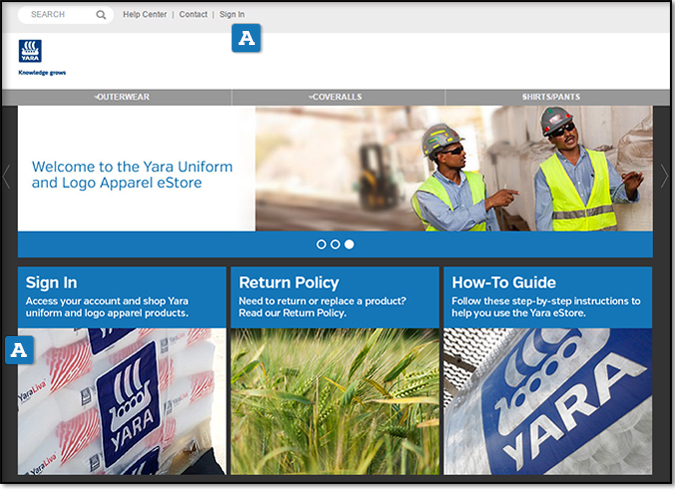
Task: Open the Contact link in top bar
Action: pyautogui.click(x=193, y=15)
